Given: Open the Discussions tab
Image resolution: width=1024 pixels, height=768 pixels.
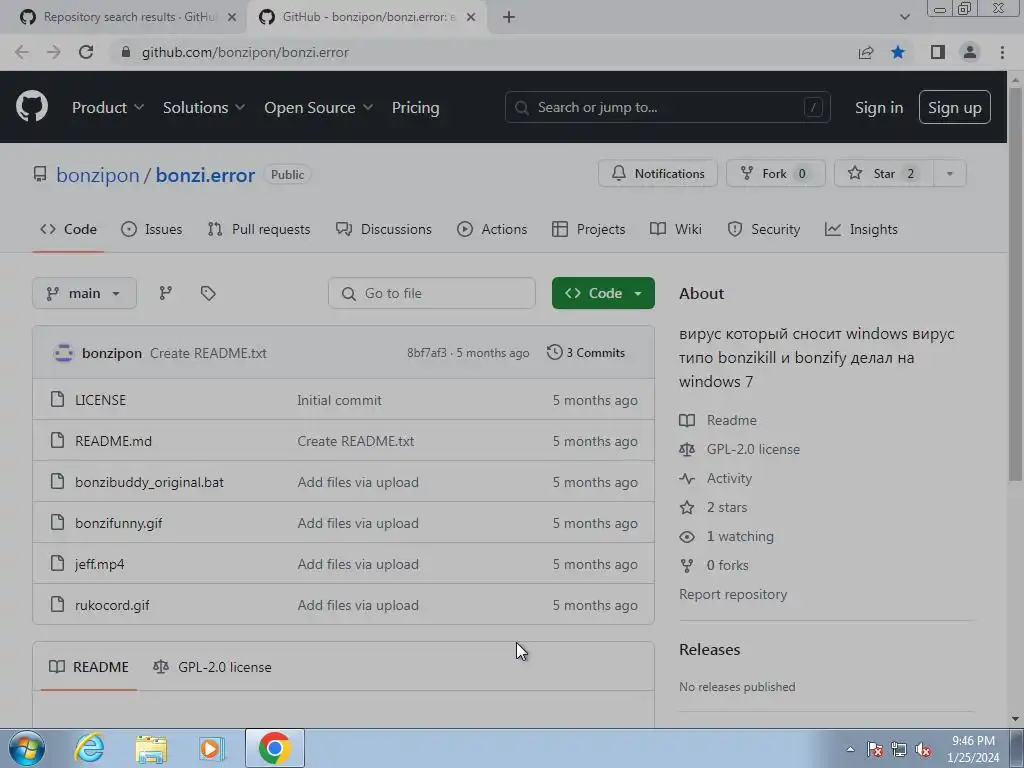Looking at the screenshot, I should (x=383, y=229).
